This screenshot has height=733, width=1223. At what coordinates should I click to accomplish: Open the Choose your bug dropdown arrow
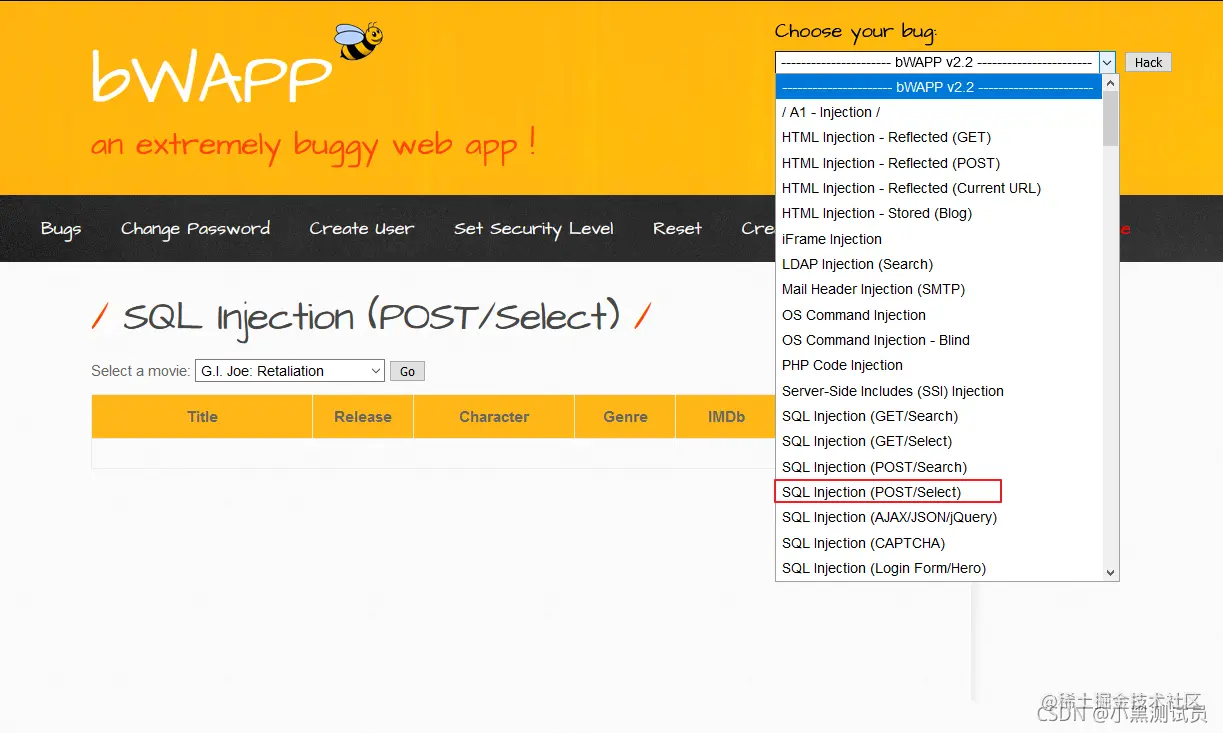tap(1107, 62)
